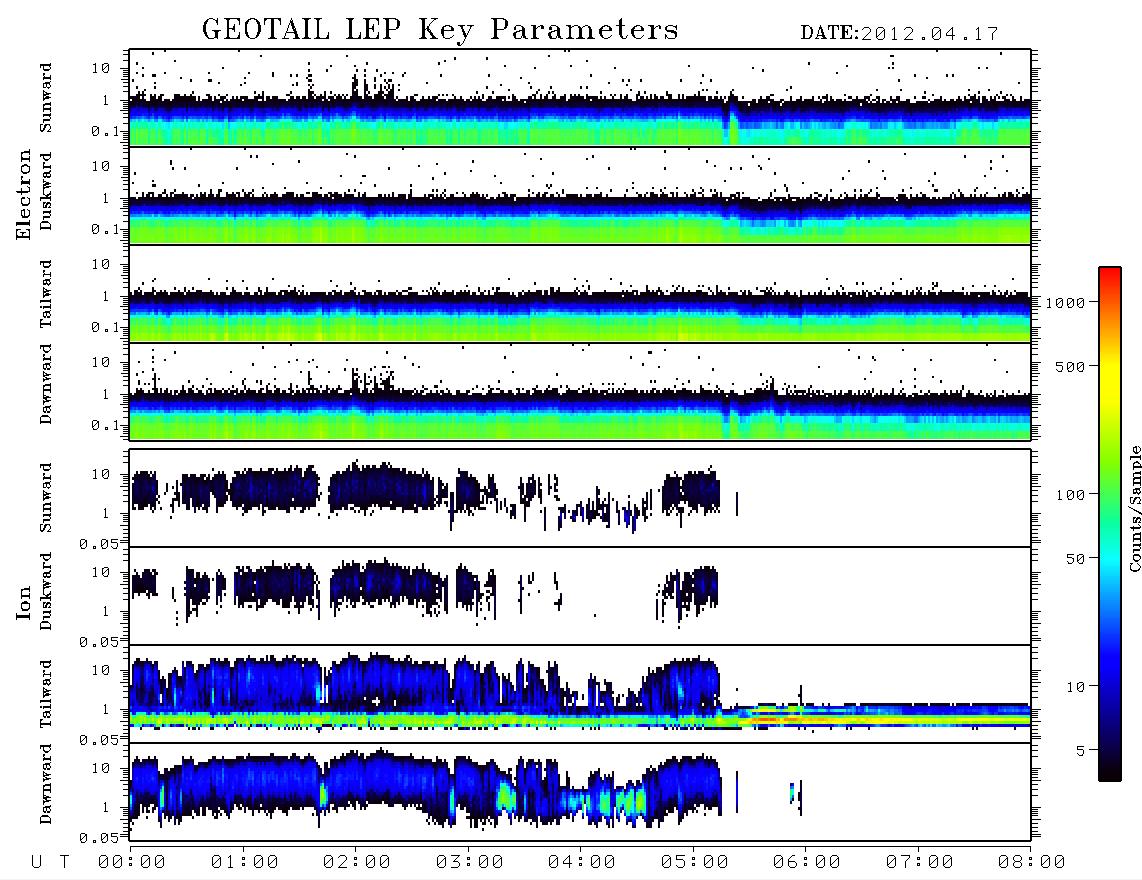Click inside the Ion Dawnward spectrogram panel
This screenshot has height=880, width=1142.
[580, 792]
